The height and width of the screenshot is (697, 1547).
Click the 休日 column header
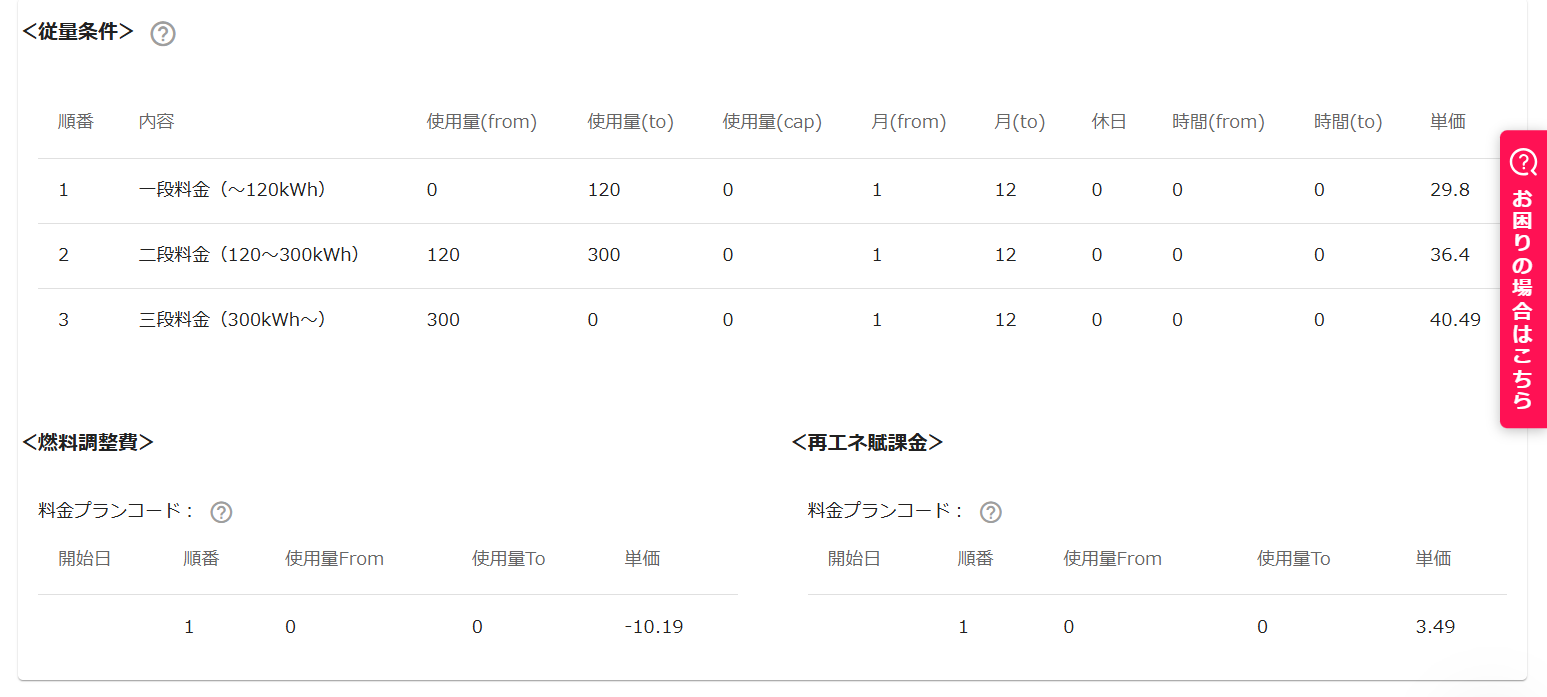1109,122
